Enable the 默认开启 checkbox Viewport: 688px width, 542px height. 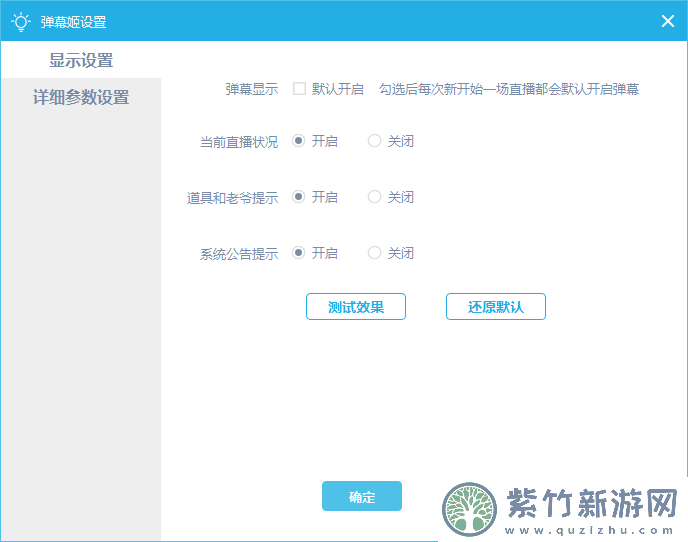(299, 89)
